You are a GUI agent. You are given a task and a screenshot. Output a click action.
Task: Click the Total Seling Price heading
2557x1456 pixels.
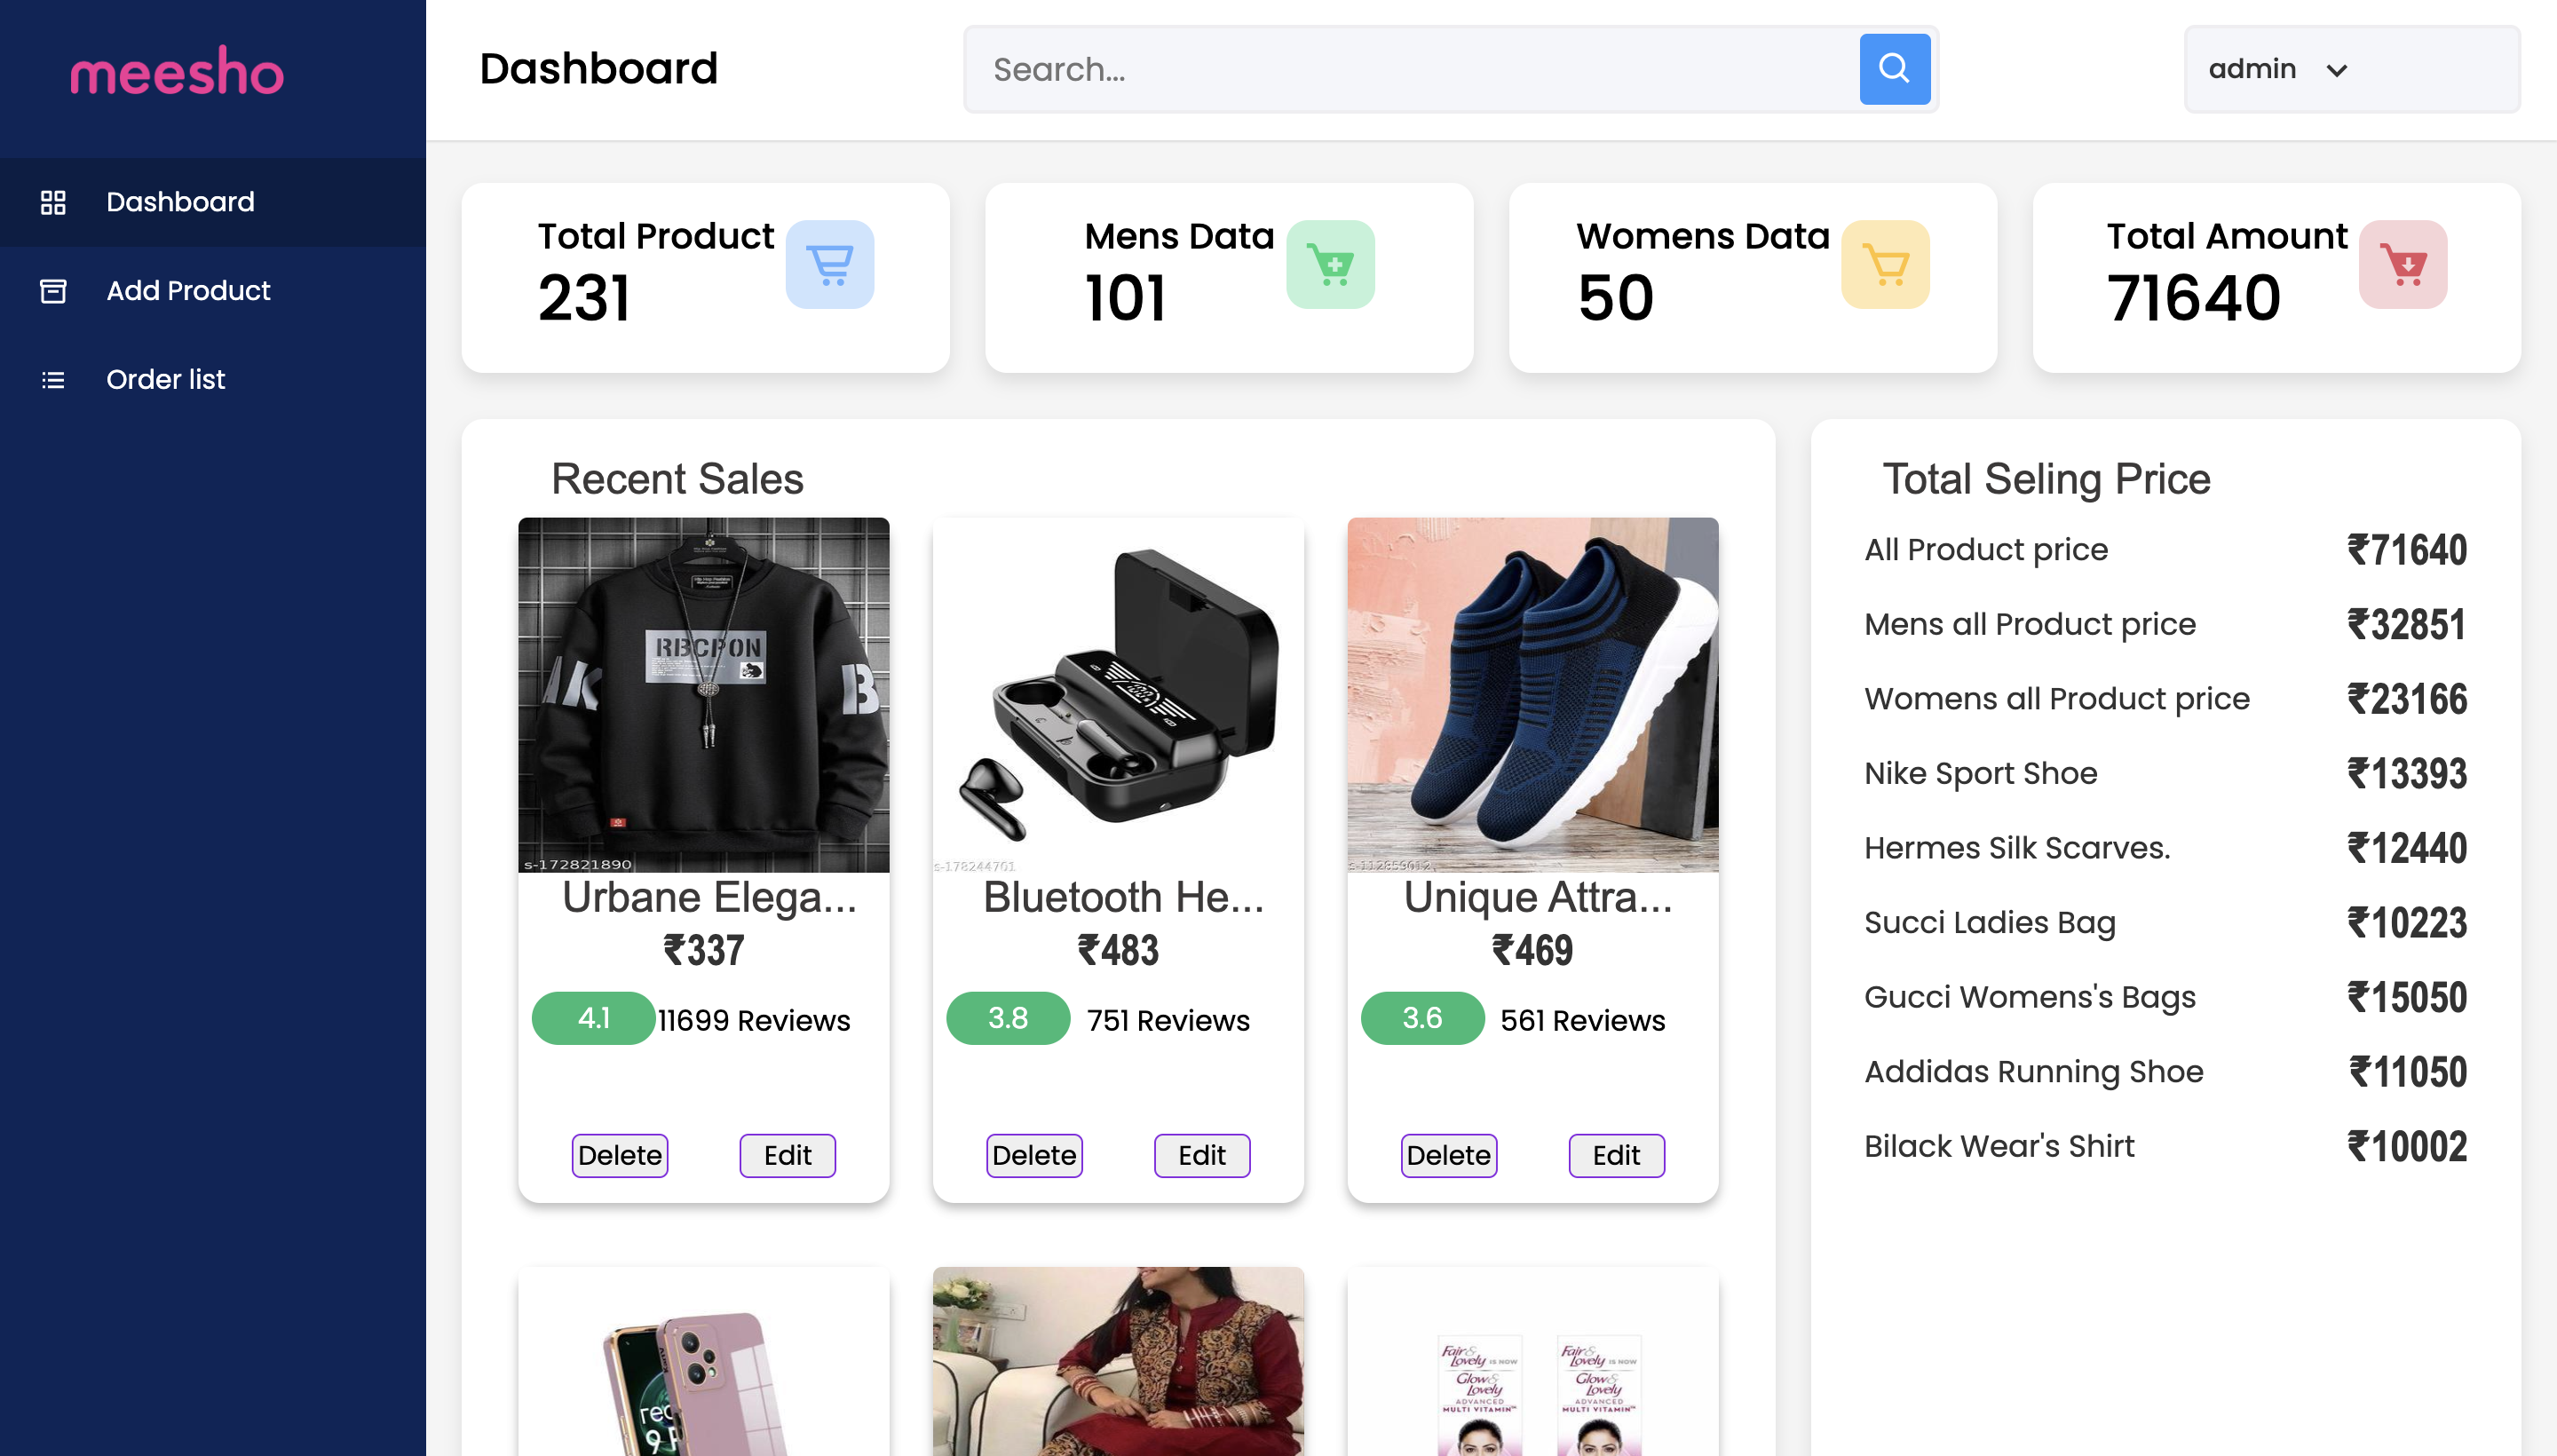tap(2046, 479)
